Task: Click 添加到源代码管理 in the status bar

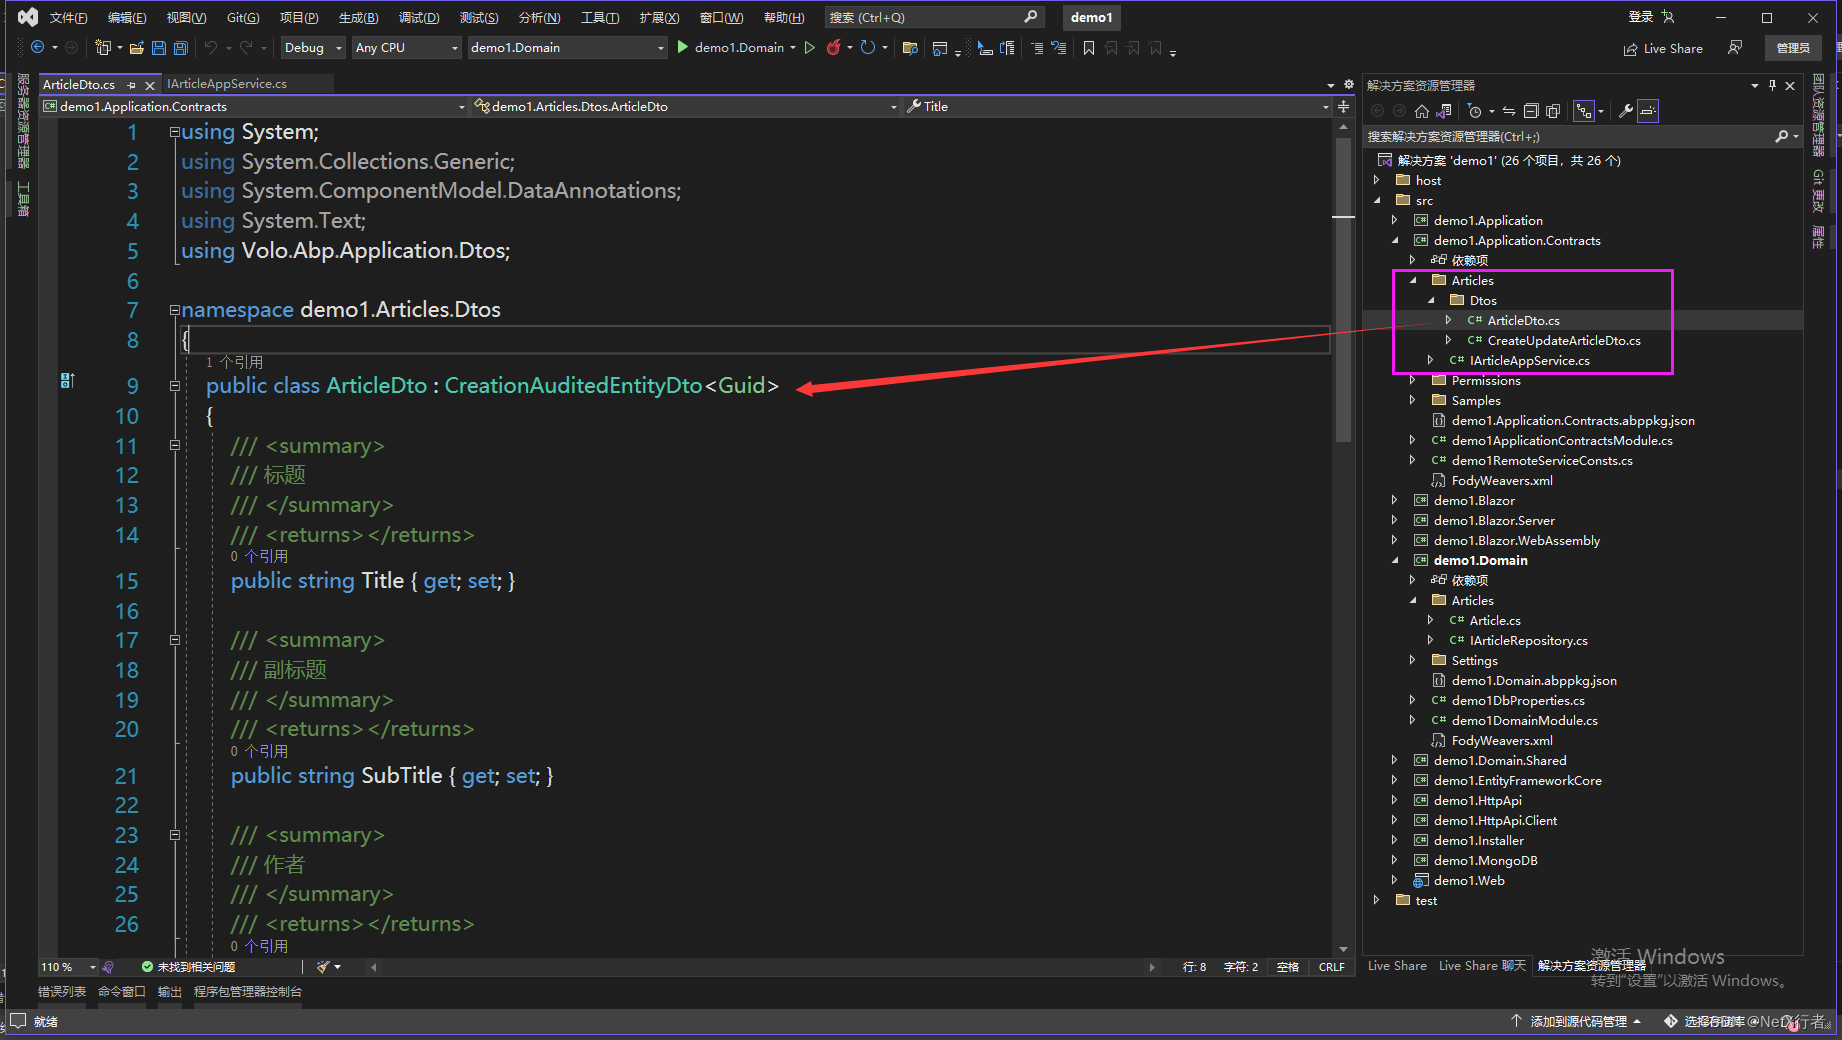Action: click(x=1577, y=1021)
